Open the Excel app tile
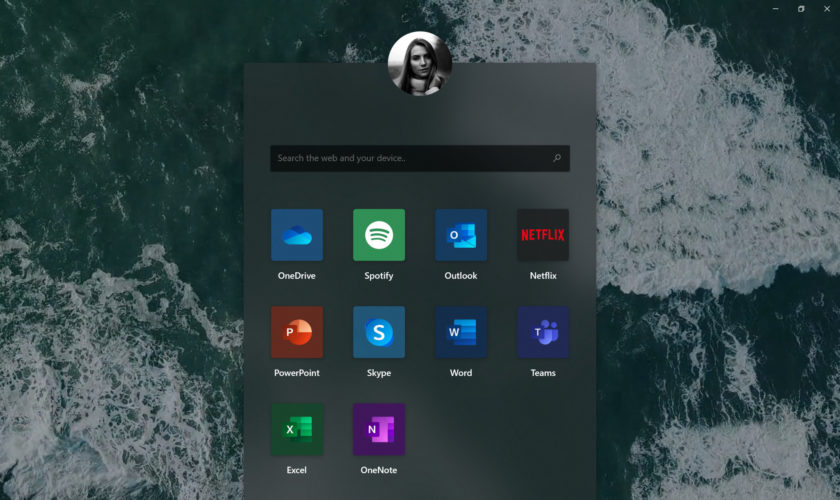This screenshot has height=500, width=840. tap(297, 429)
